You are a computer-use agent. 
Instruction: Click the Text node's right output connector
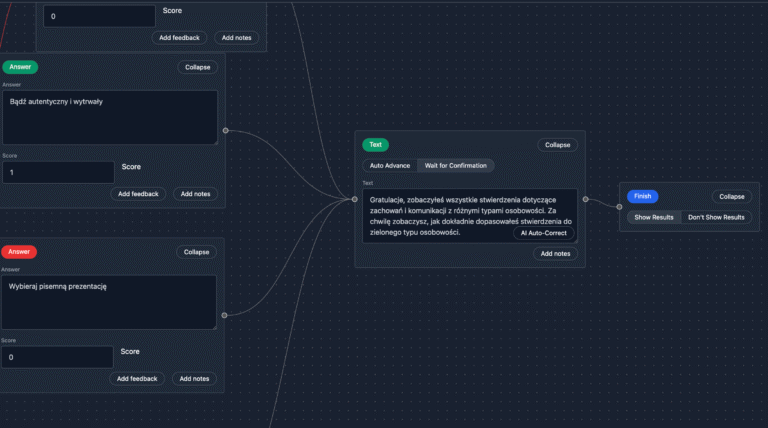click(x=585, y=200)
